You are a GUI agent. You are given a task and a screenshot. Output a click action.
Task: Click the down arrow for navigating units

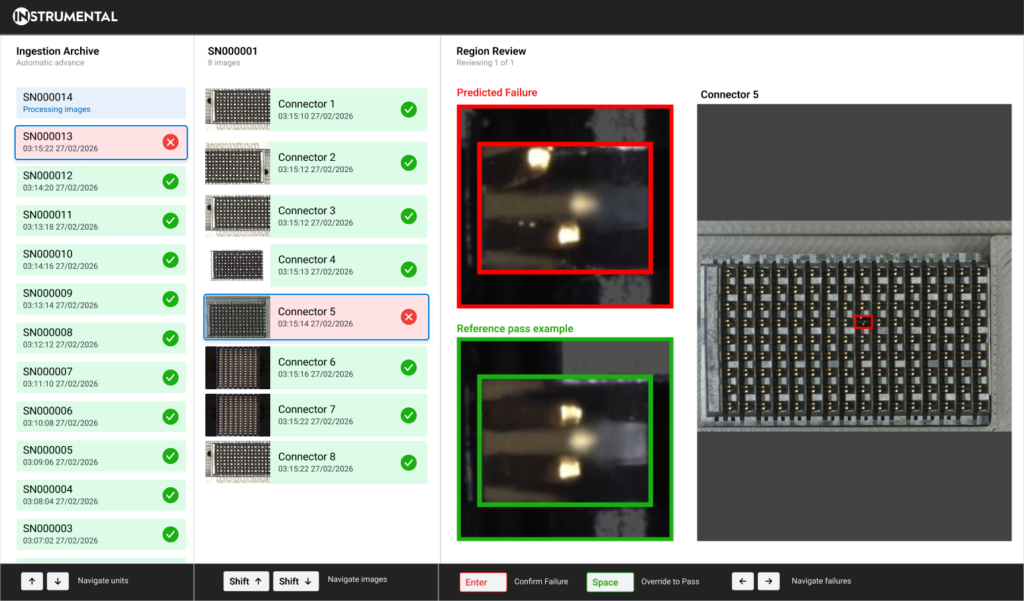click(57, 580)
